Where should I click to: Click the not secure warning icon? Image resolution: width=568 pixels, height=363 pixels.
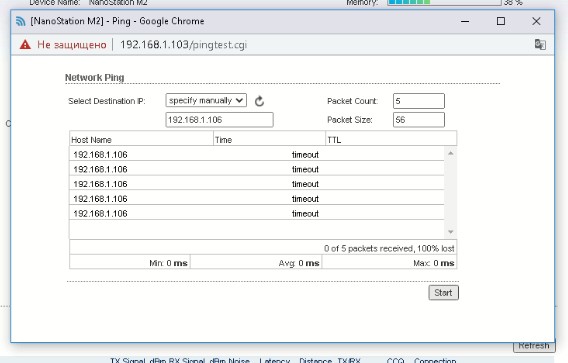(25, 45)
